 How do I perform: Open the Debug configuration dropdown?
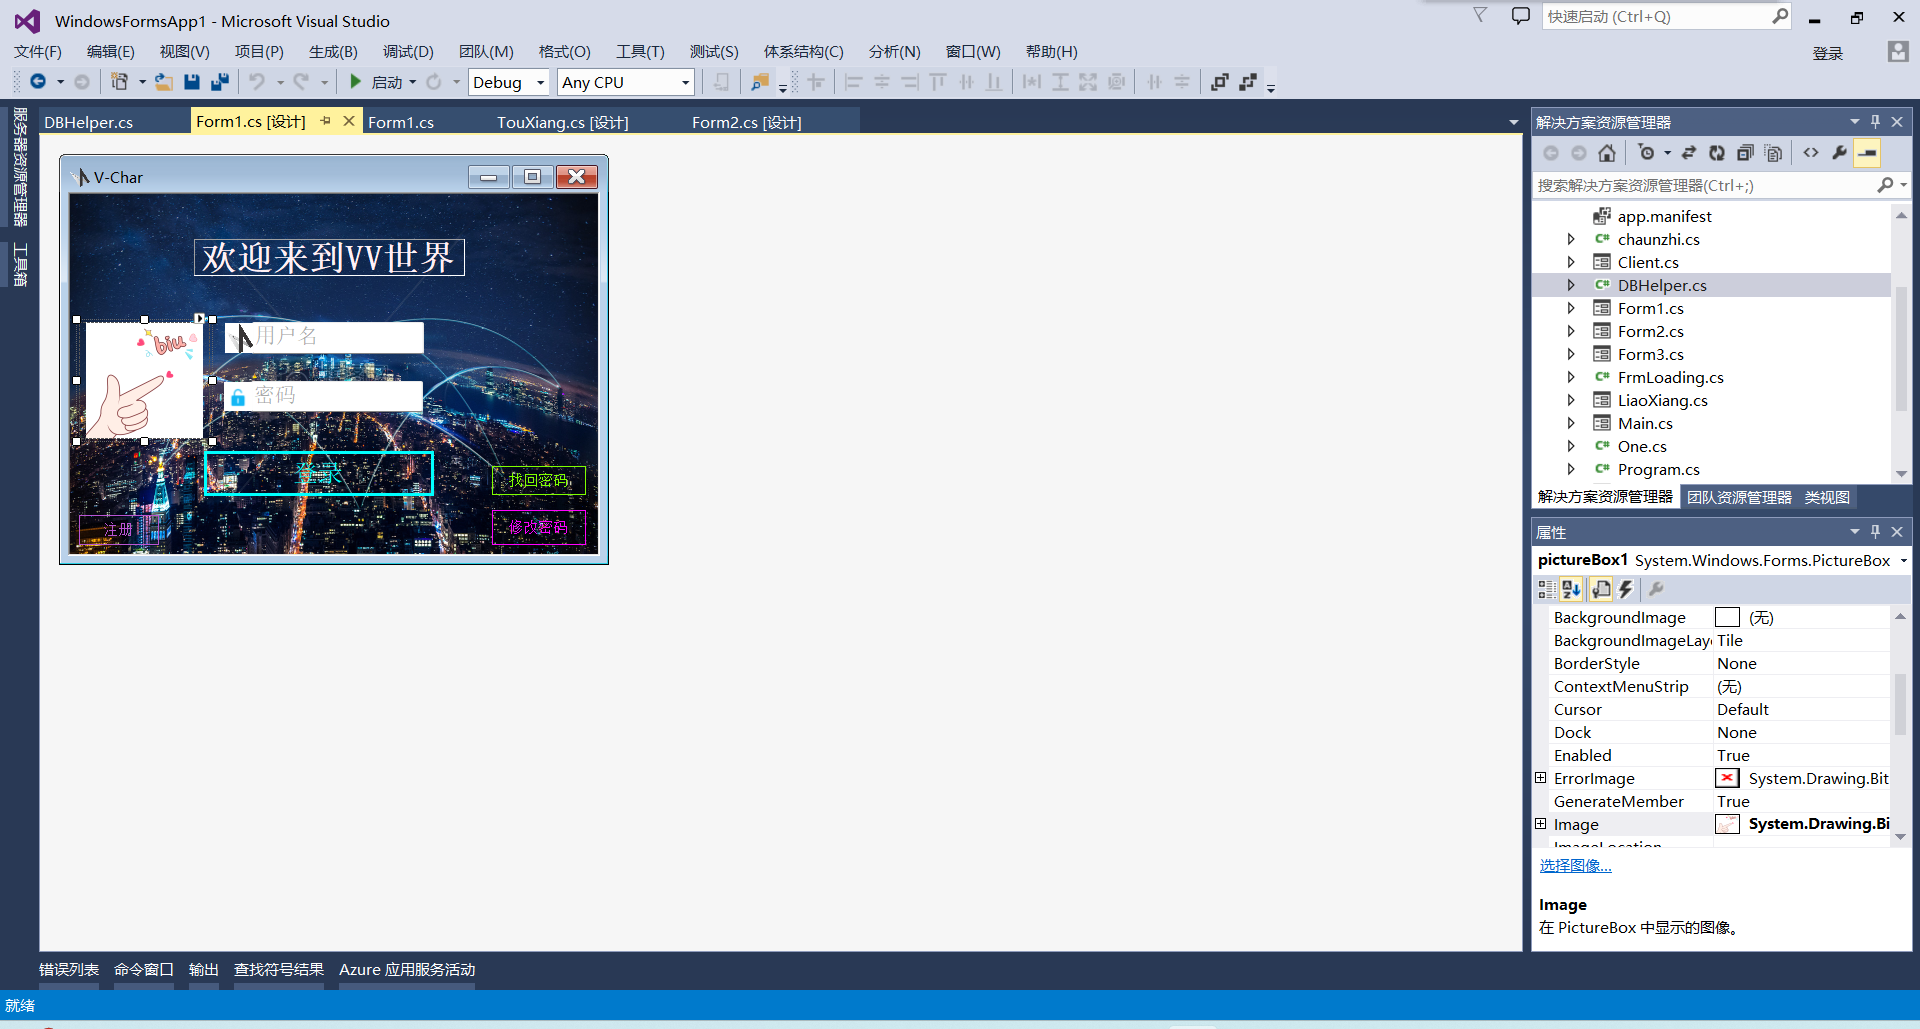[x=540, y=82]
